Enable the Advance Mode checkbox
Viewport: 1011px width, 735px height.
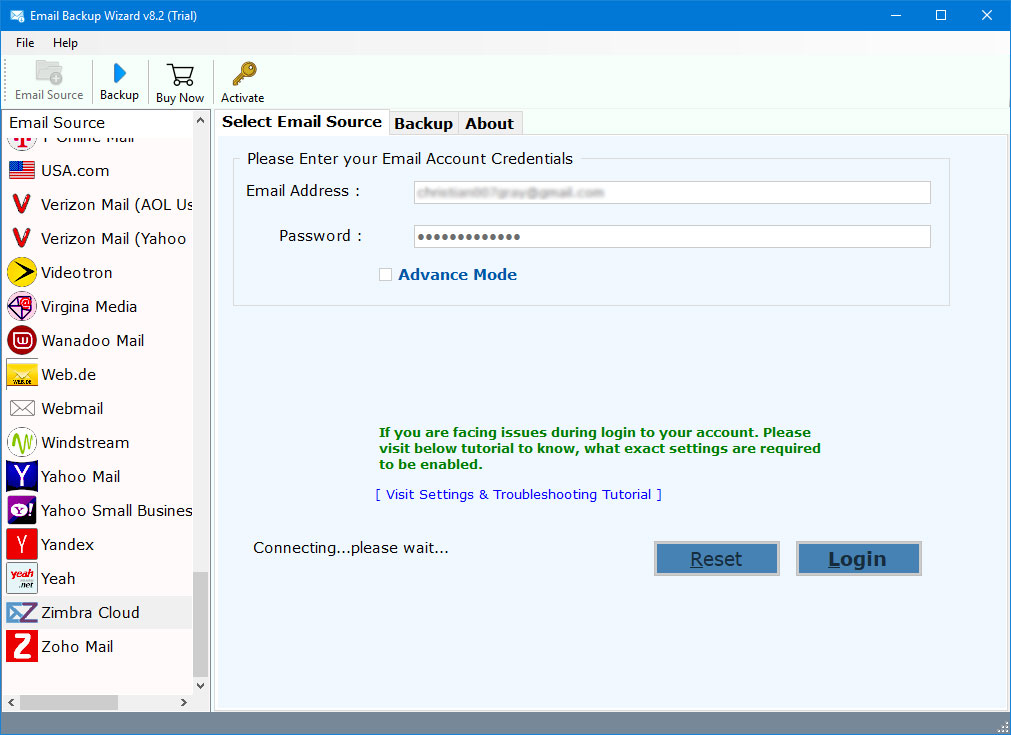(x=386, y=275)
